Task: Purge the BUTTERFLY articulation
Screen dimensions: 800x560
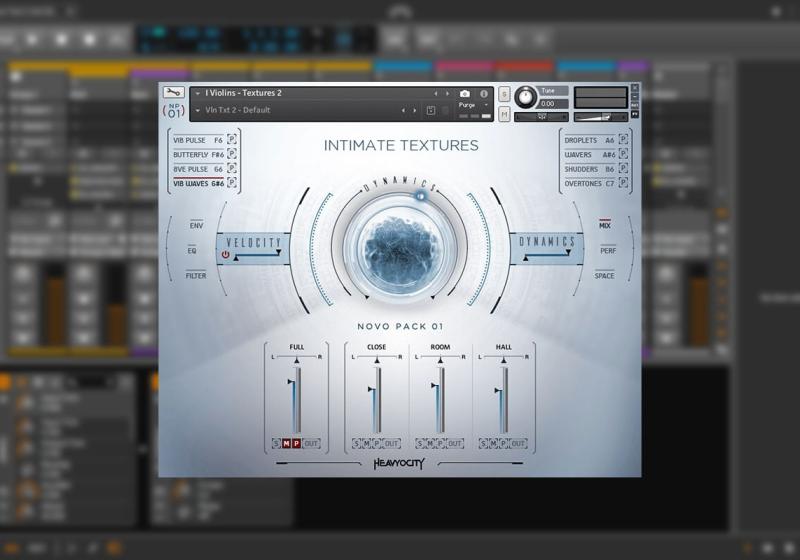Action: (x=232, y=154)
